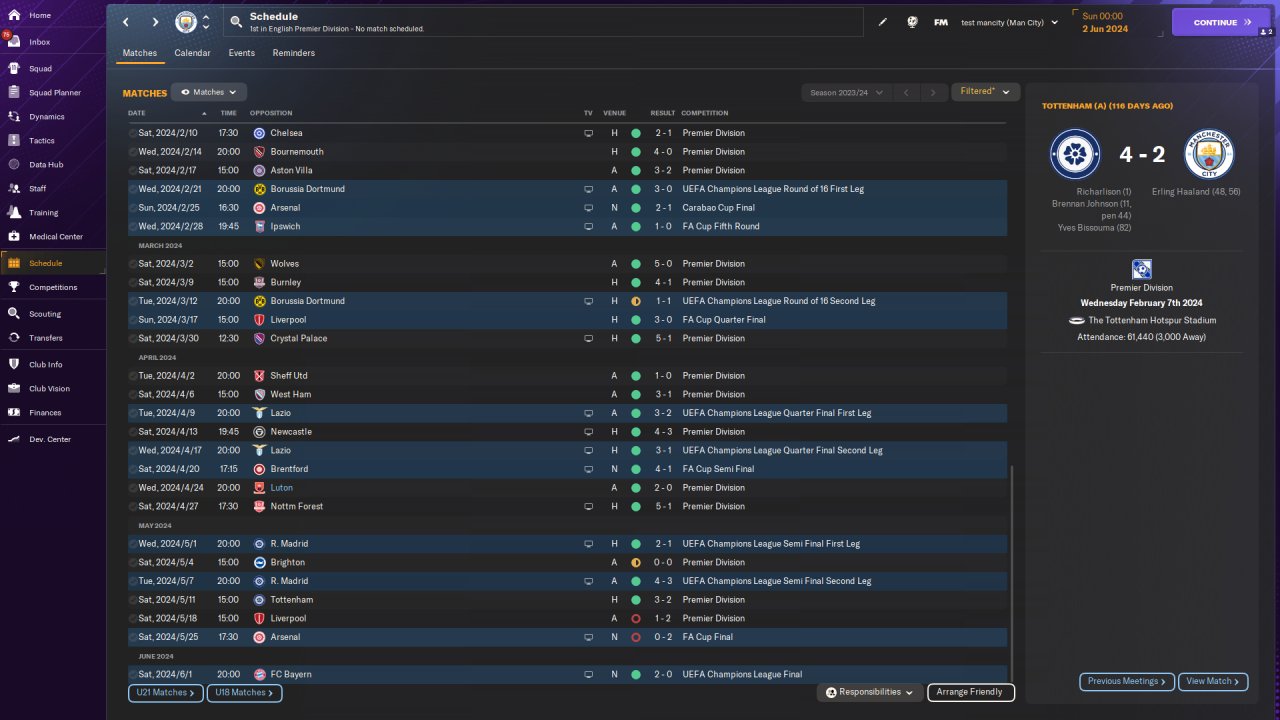The width and height of the screenshot is (1280, 720).
Task: Click the current date display, 2 Jun 2024
Action: tap(1104, 29)
